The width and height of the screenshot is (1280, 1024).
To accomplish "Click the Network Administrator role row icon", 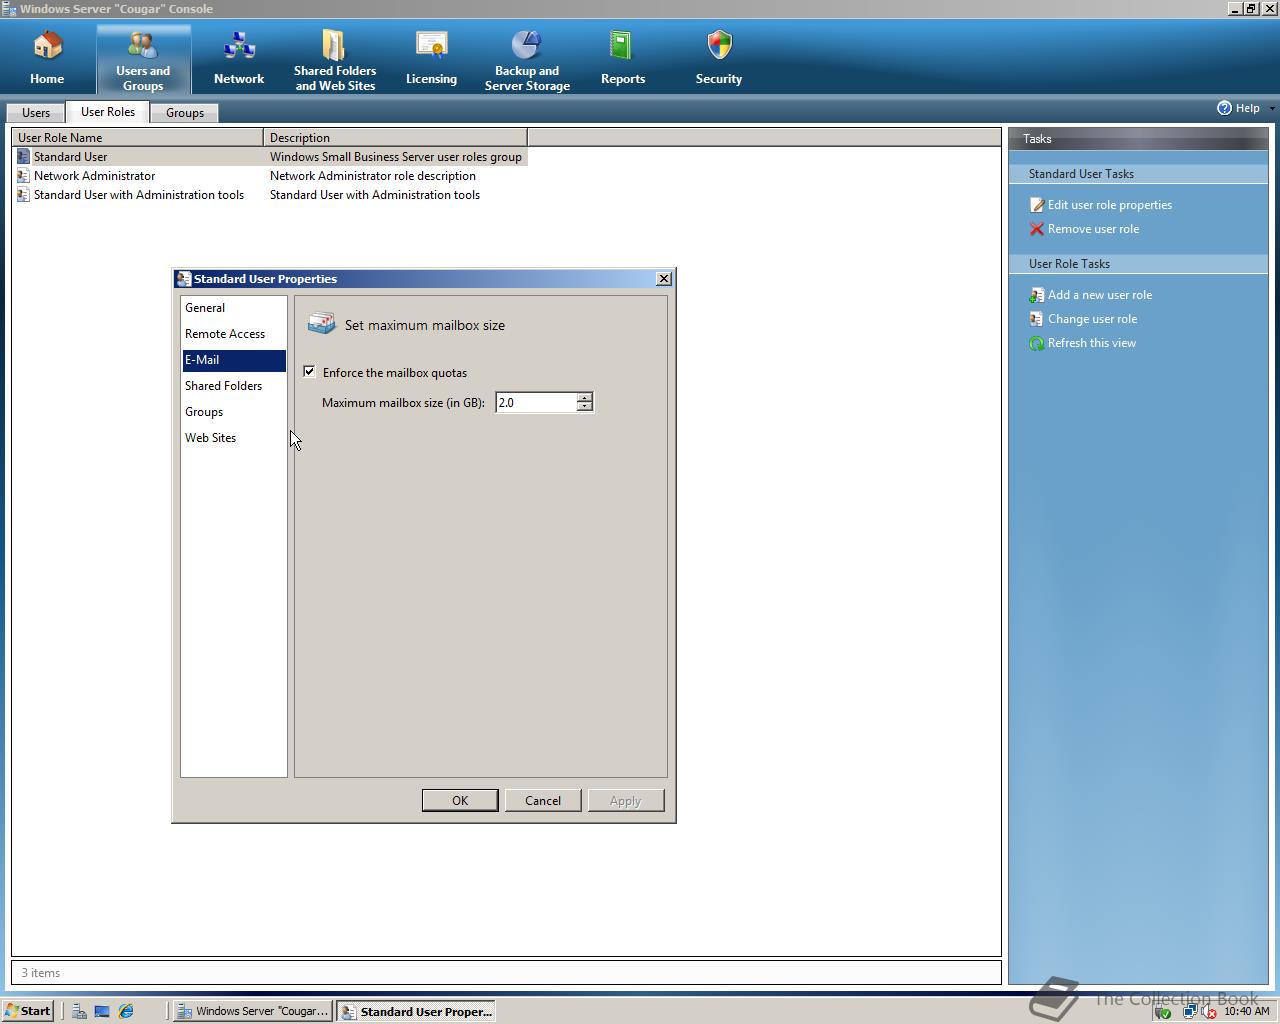I will coord(23,176).
